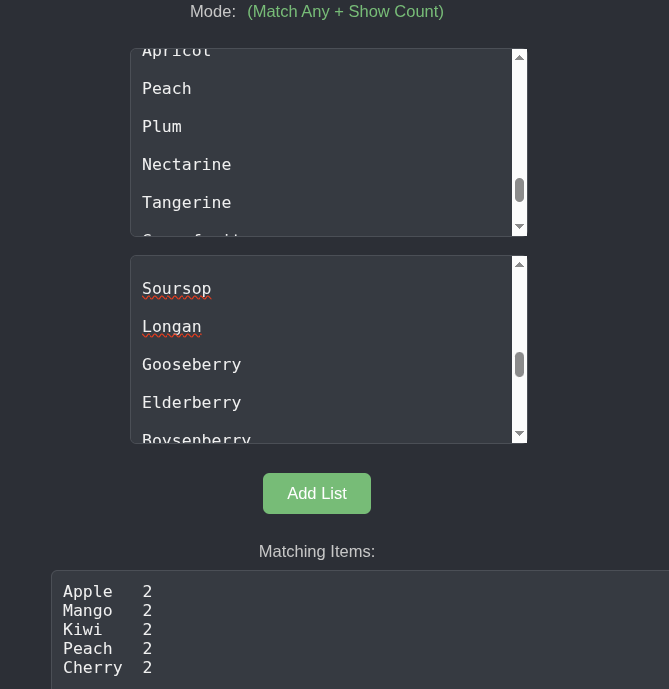The height and width of the screenshot is (689, 669).
Task: Click Kiwi row in matching items
Action: click(82, 630)
